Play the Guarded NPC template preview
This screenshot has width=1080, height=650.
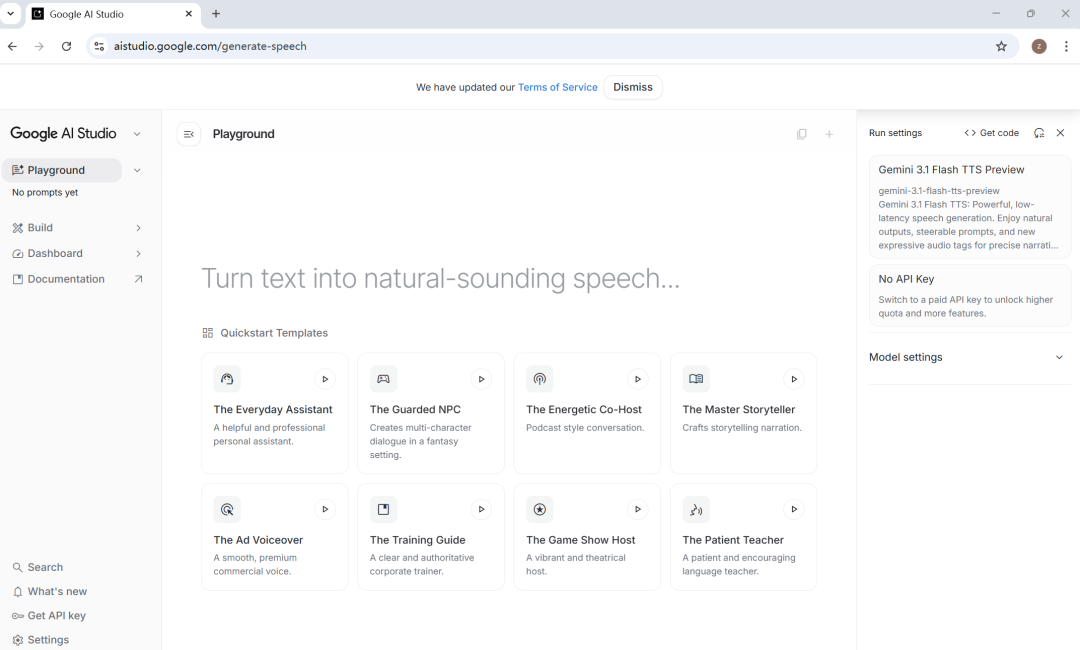click(x=481, y=379)
